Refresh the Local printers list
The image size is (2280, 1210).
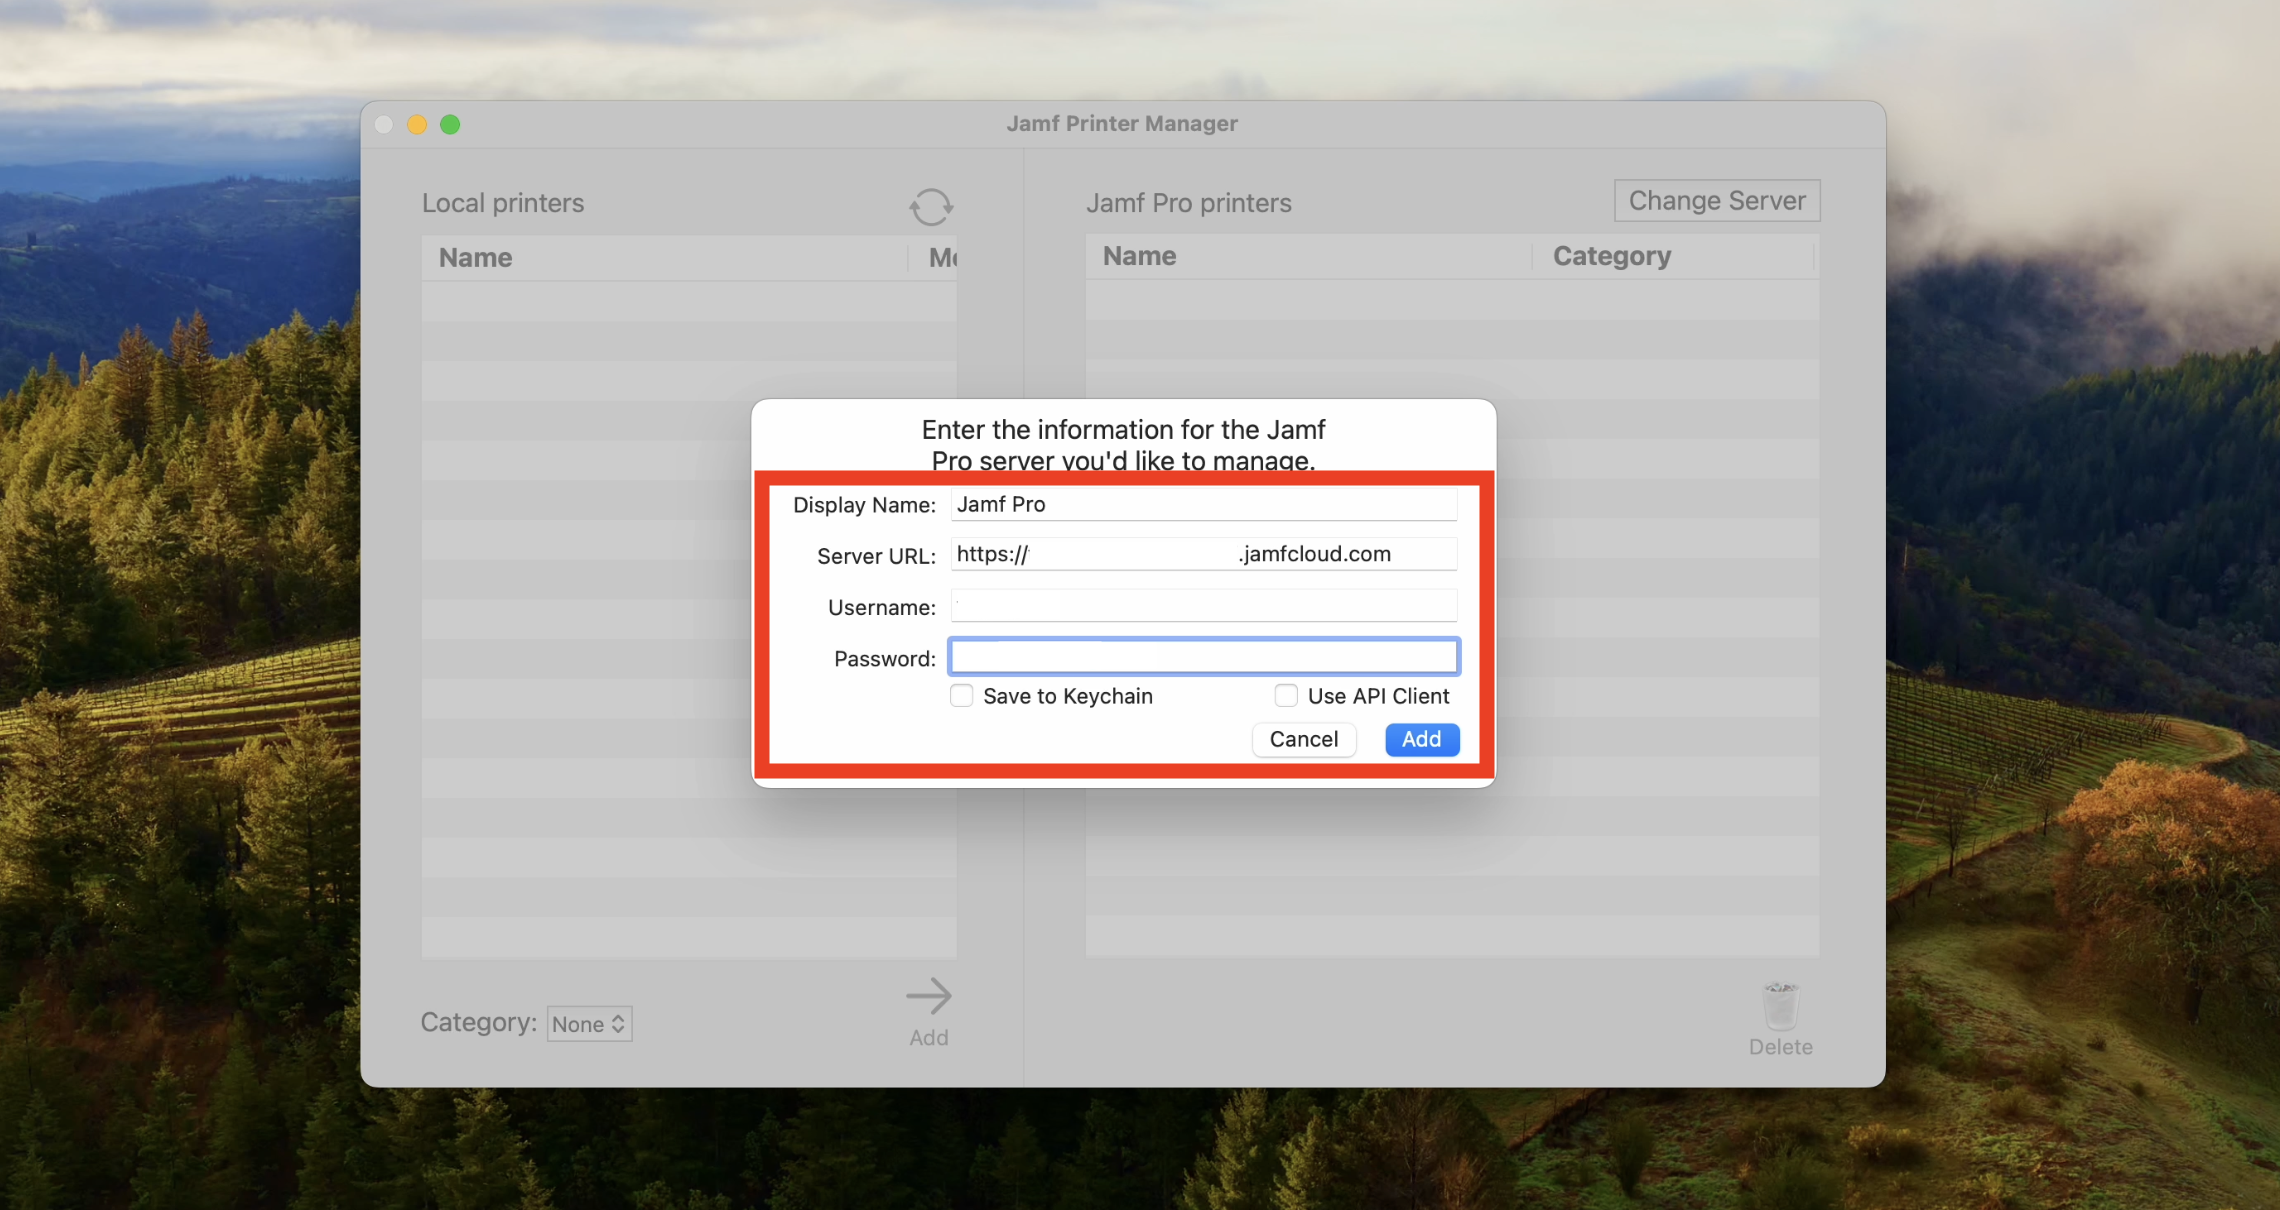click(x=930, y=207)
